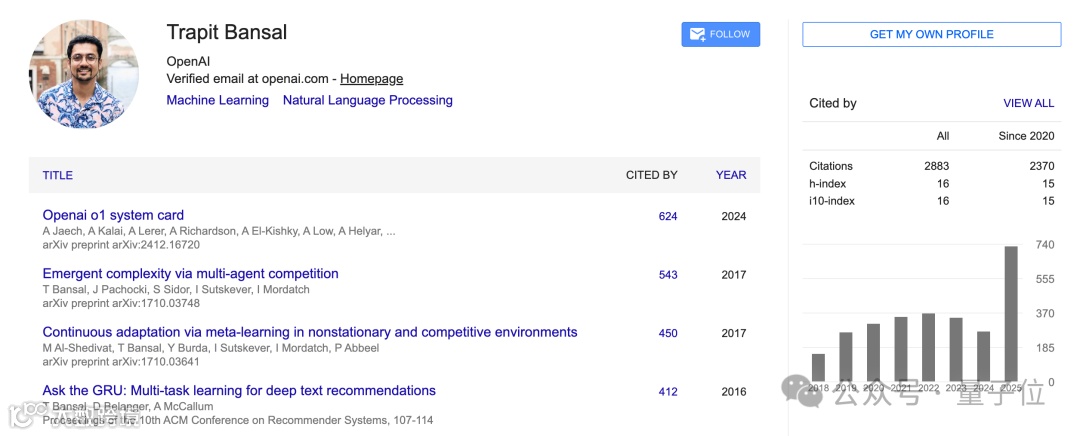Open the Homepage link
Screen dimensions: 1080x436
tap(371, 79)
